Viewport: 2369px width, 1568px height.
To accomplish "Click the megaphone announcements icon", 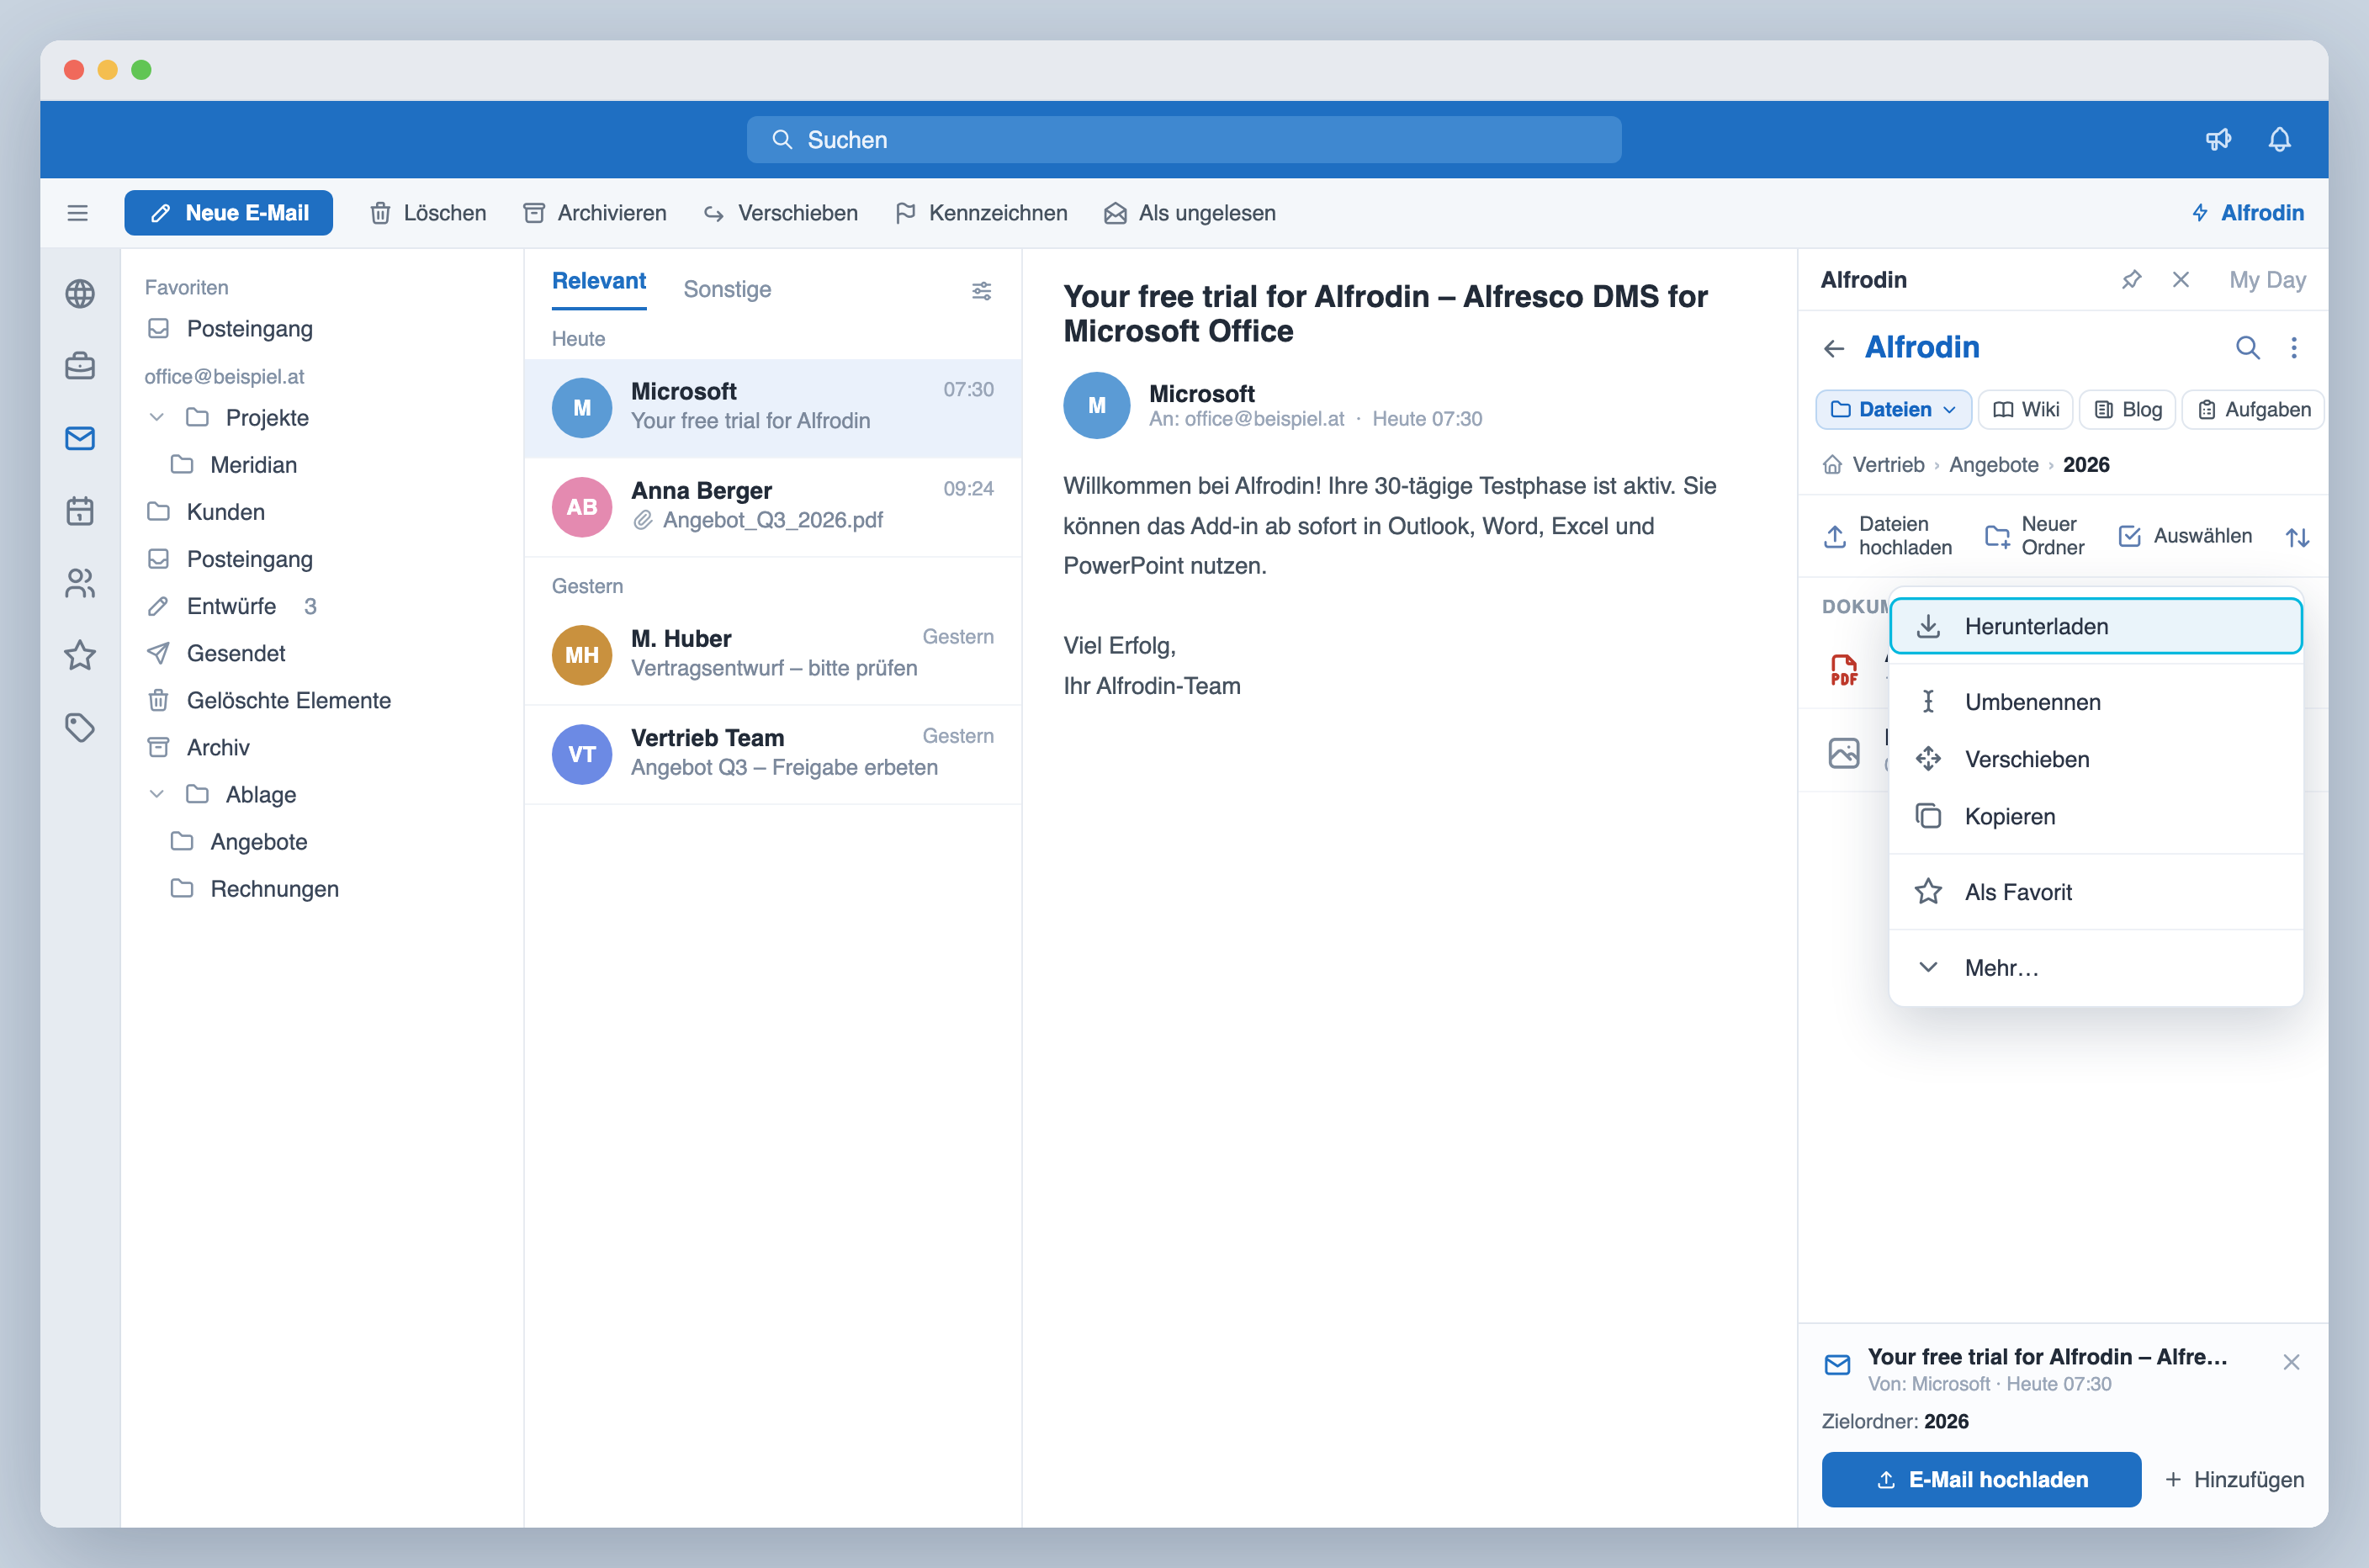I will (2218, 139).
